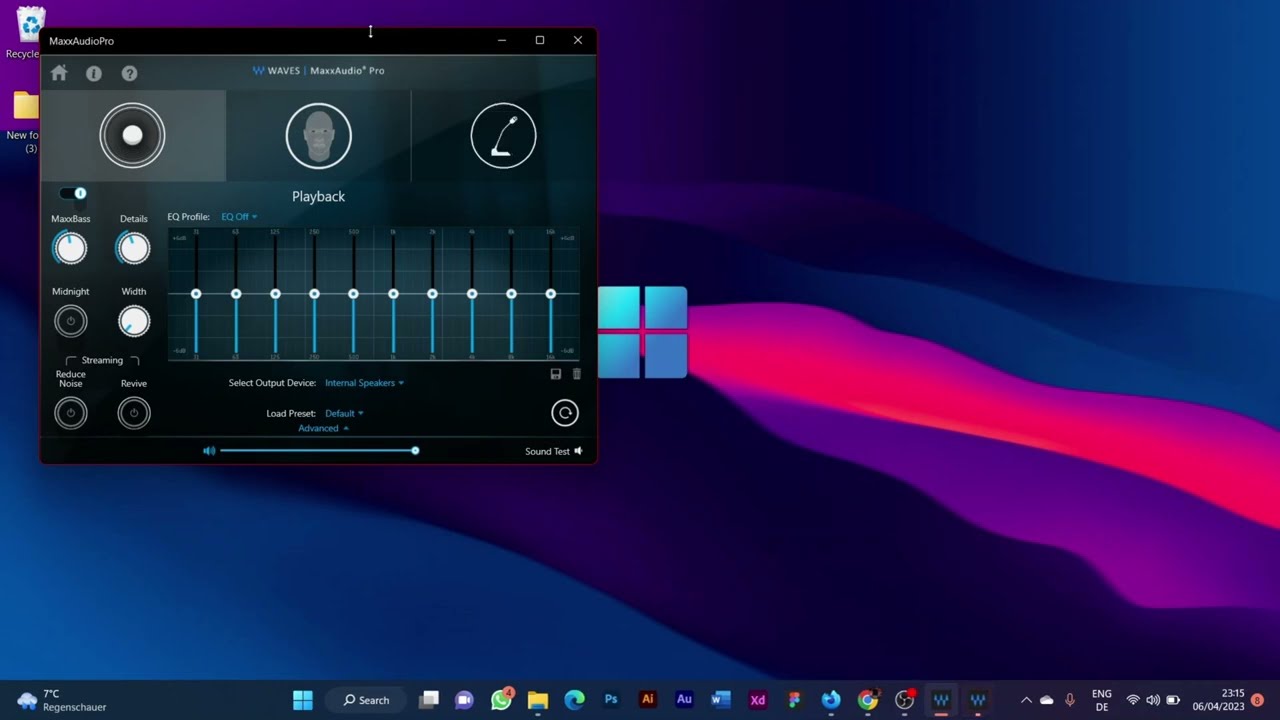Open the Windows Start menu
The image size is (1280, 720).
point(303,700)
